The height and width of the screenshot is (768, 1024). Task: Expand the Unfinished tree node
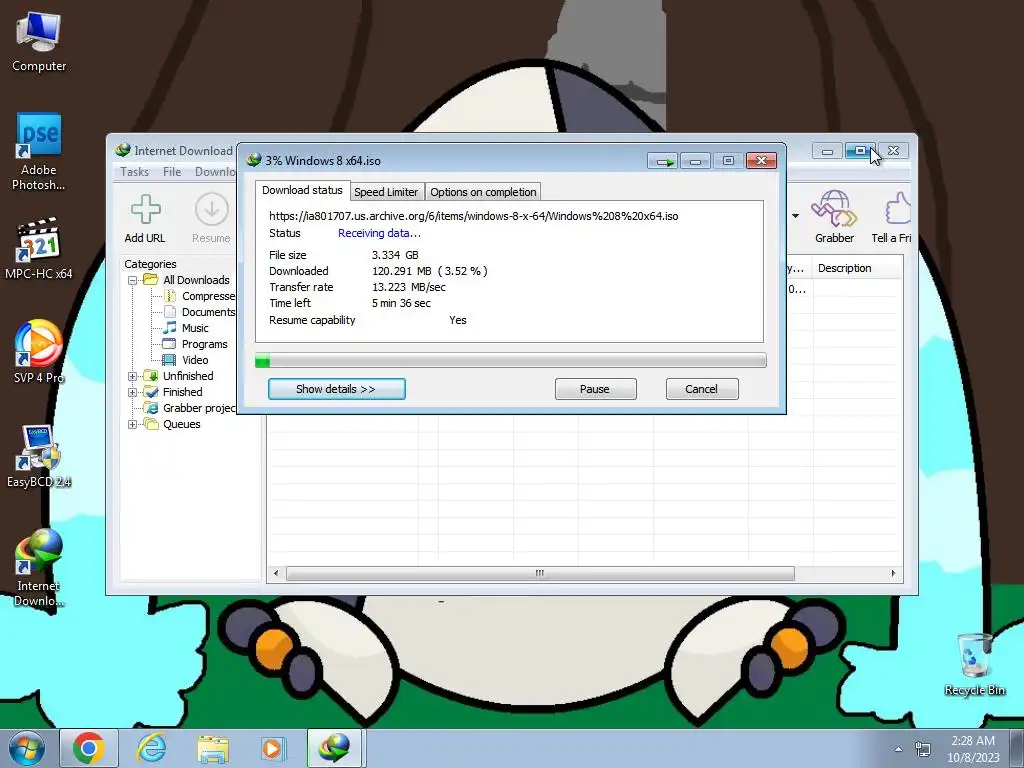coord(133,376)
